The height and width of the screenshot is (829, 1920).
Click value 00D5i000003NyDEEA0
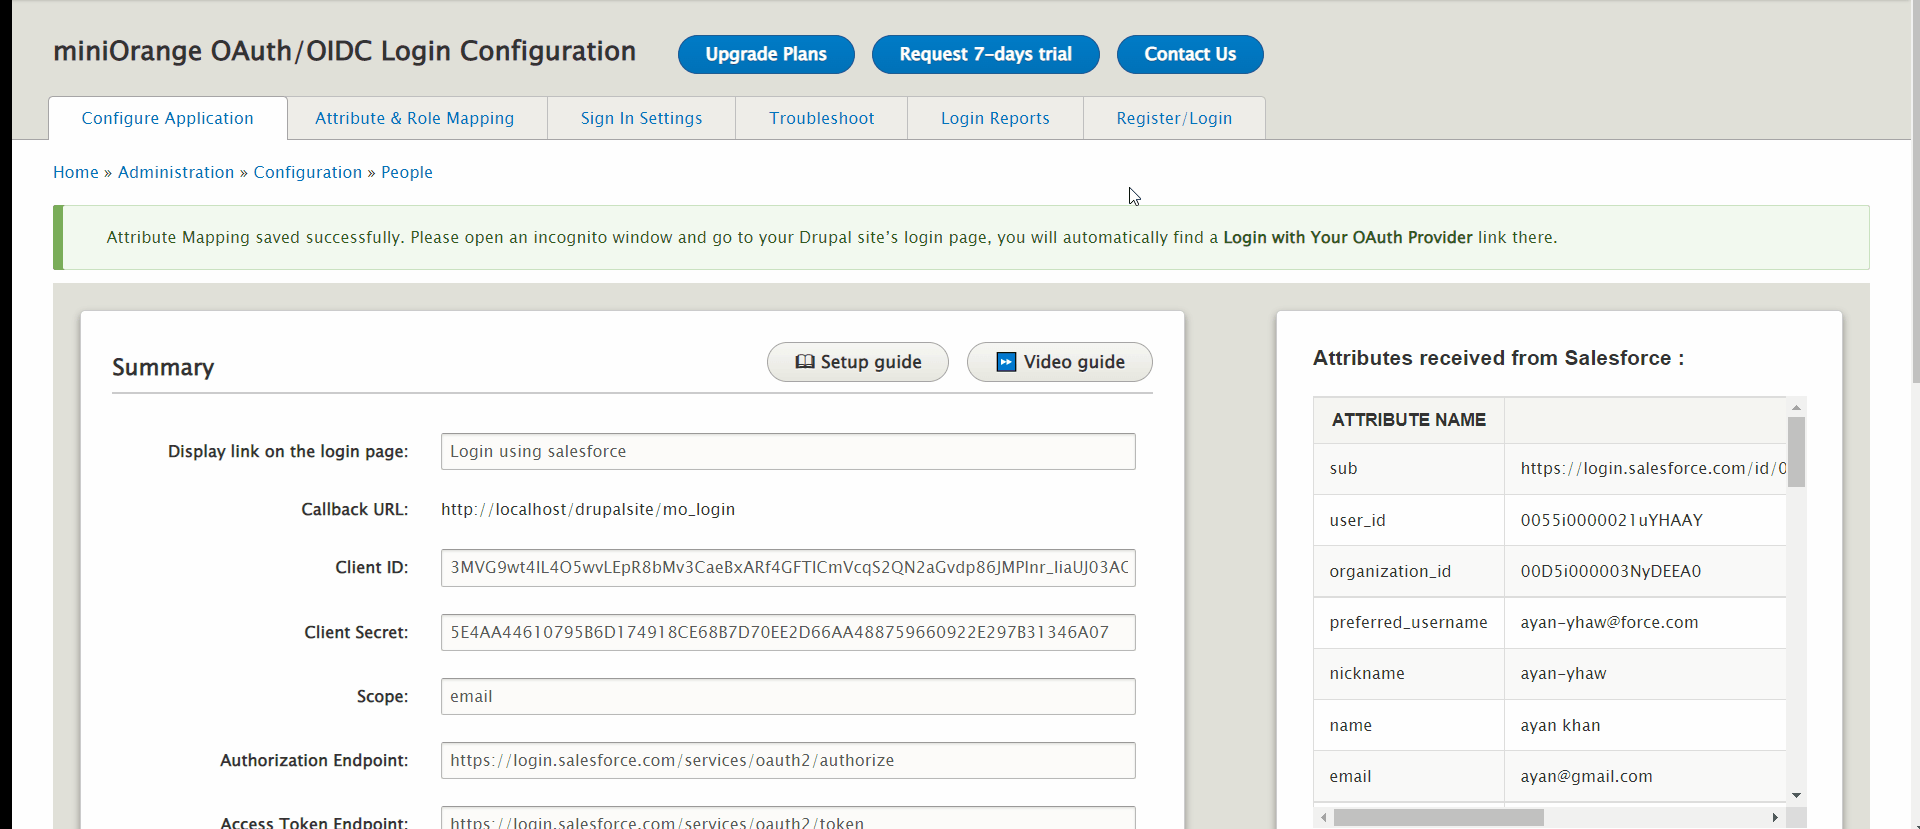[x=1610, y=571]
